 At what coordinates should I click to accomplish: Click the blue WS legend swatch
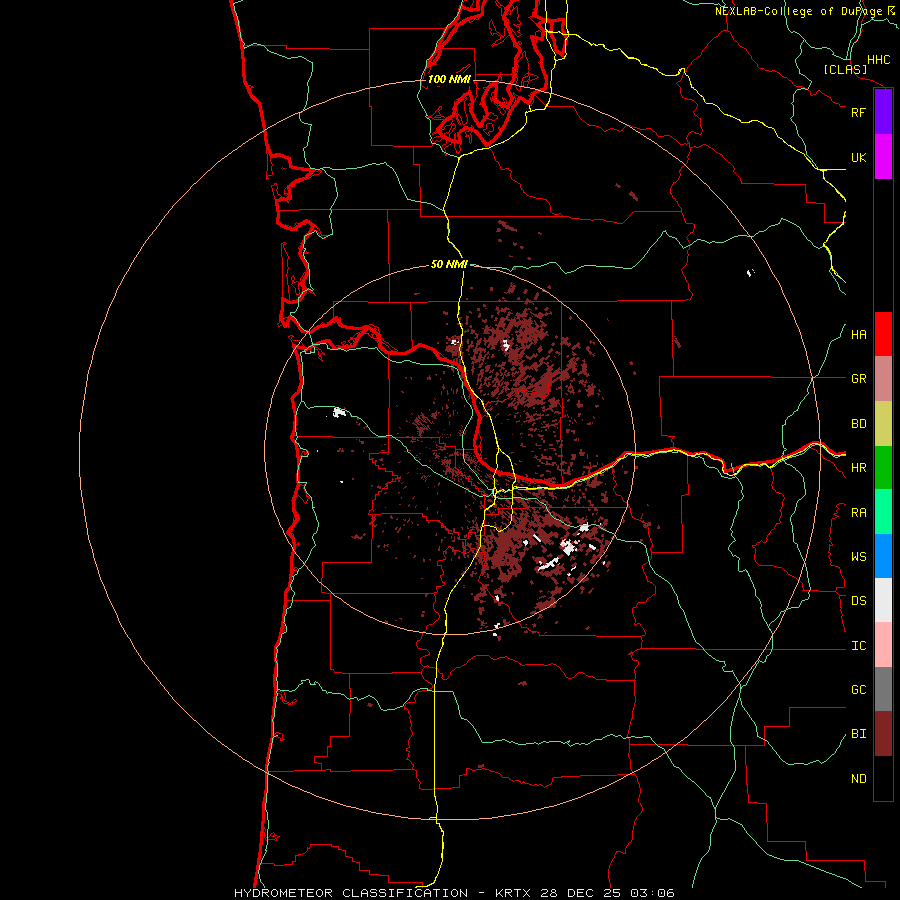click(x=883, y=556)
